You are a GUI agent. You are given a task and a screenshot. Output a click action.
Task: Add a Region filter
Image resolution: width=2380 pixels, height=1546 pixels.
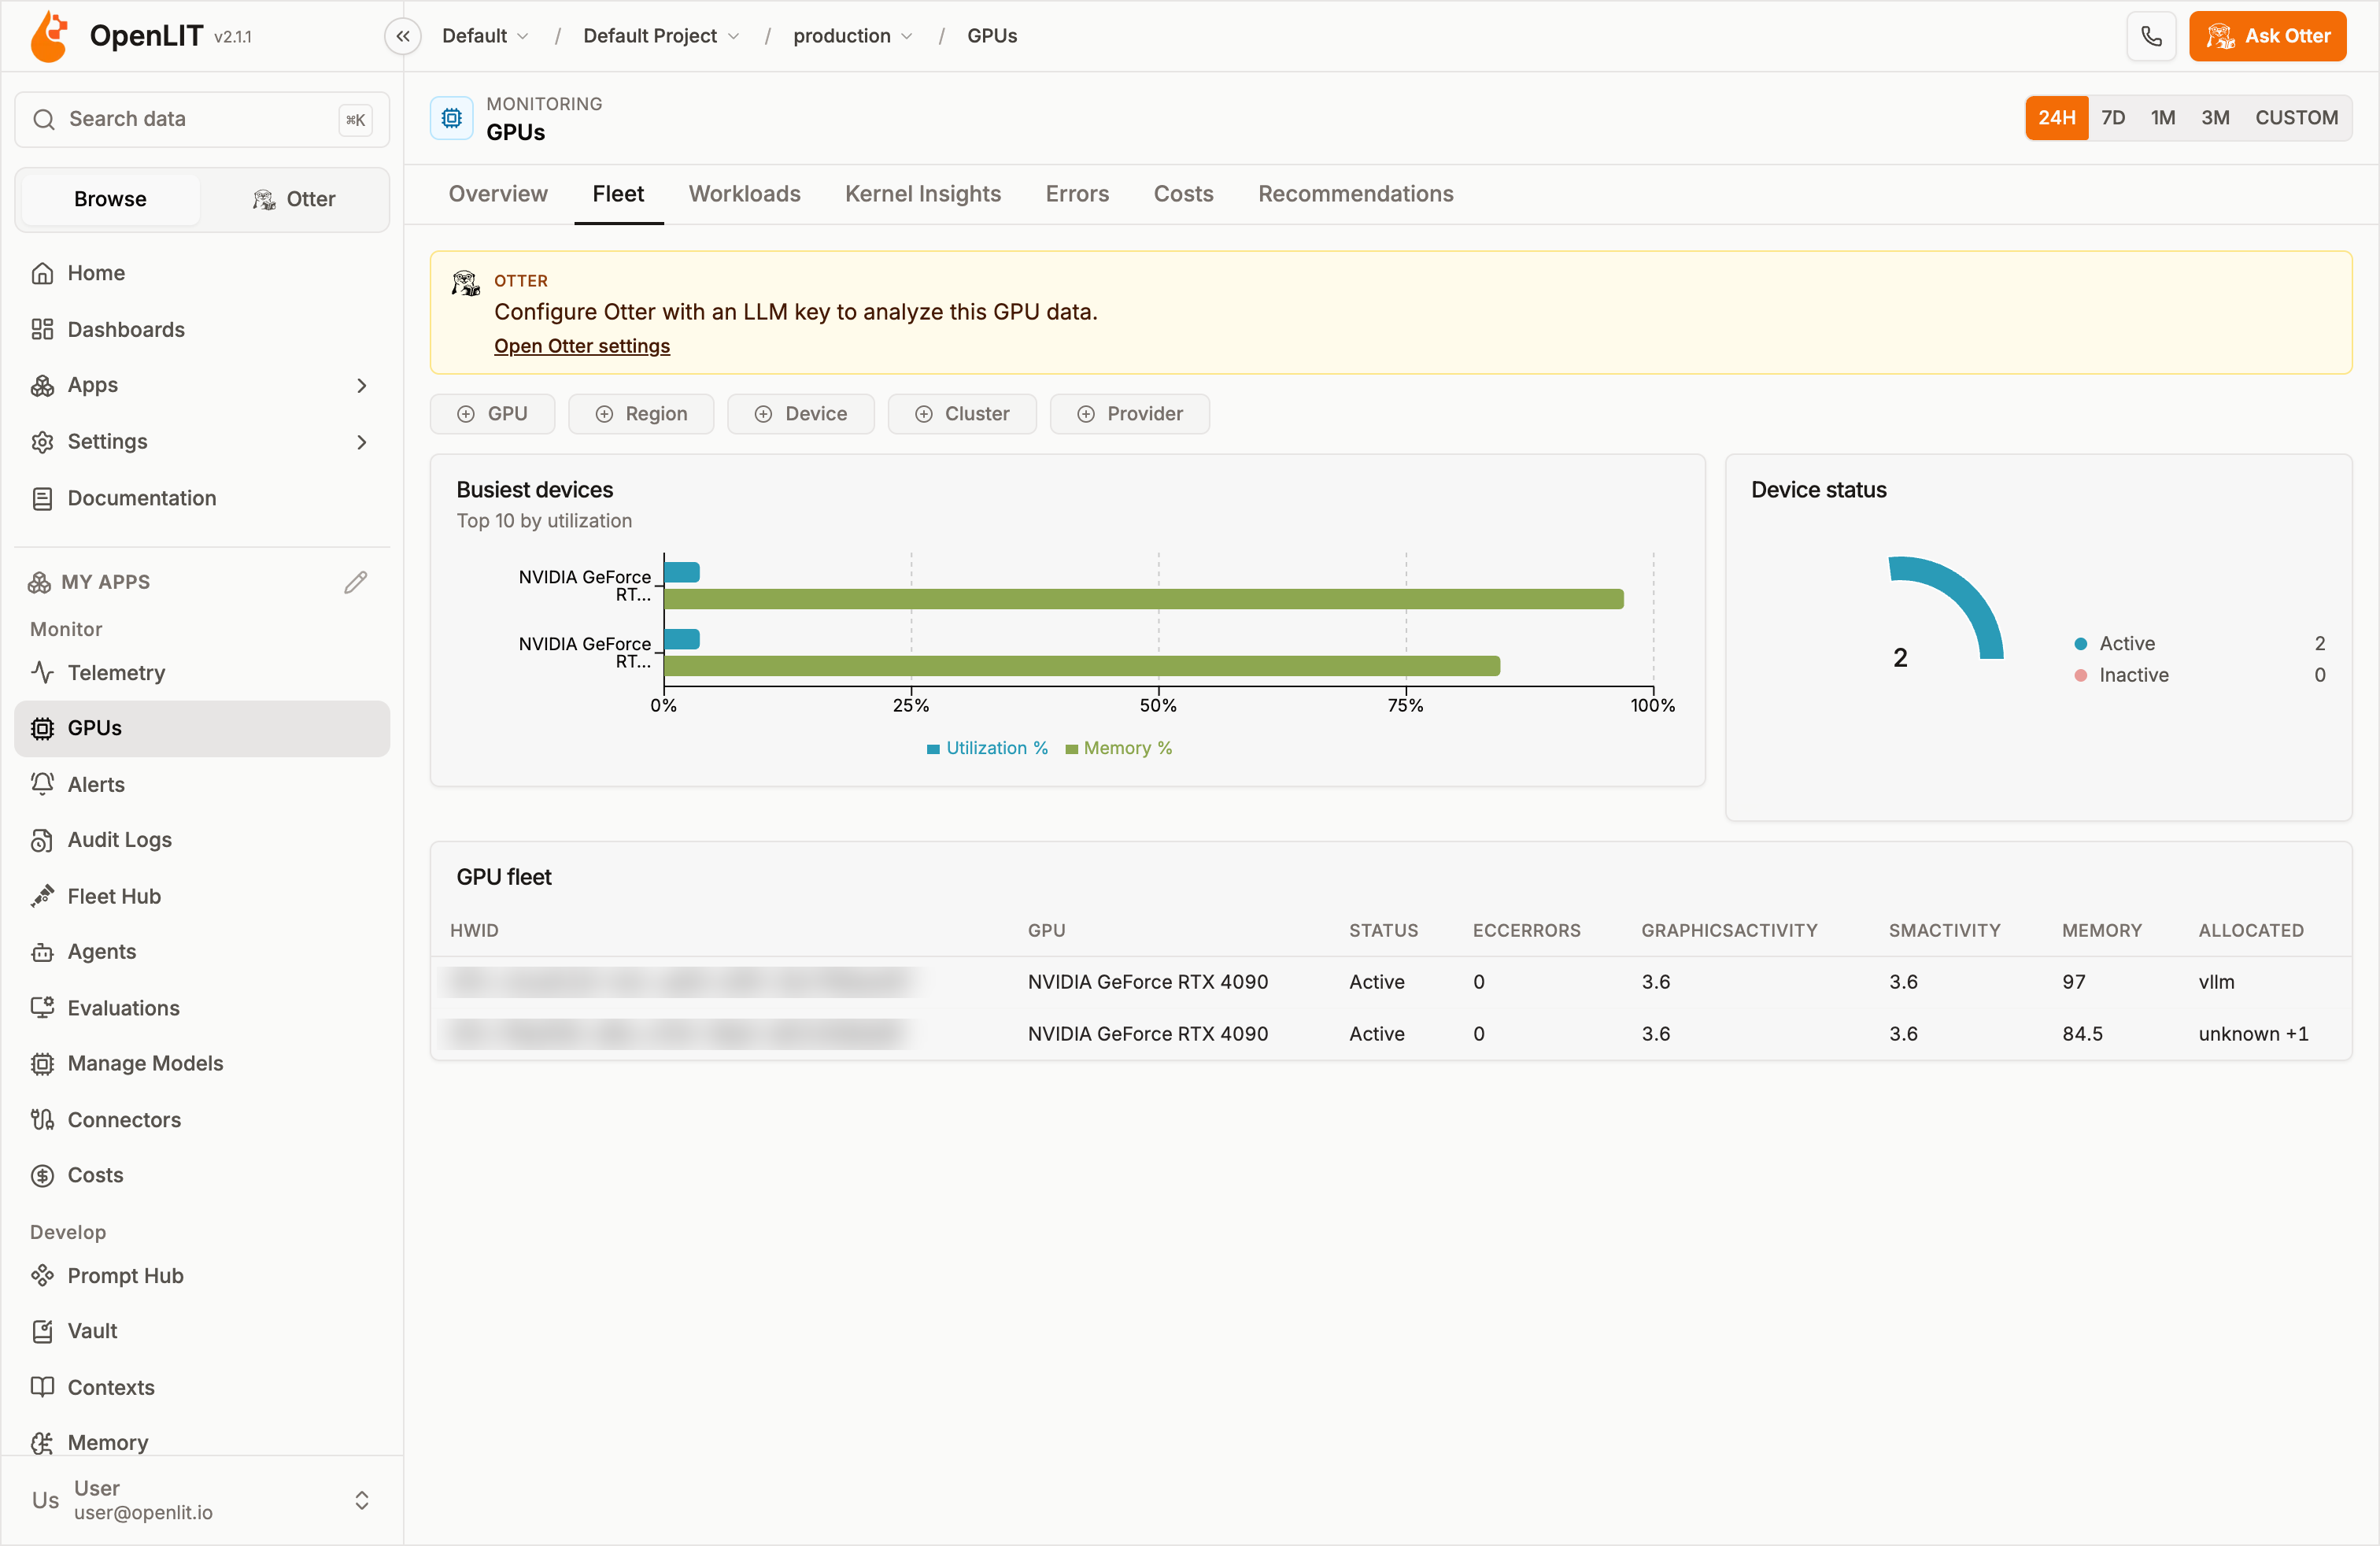pyautogui.click(x=641, y=414)
